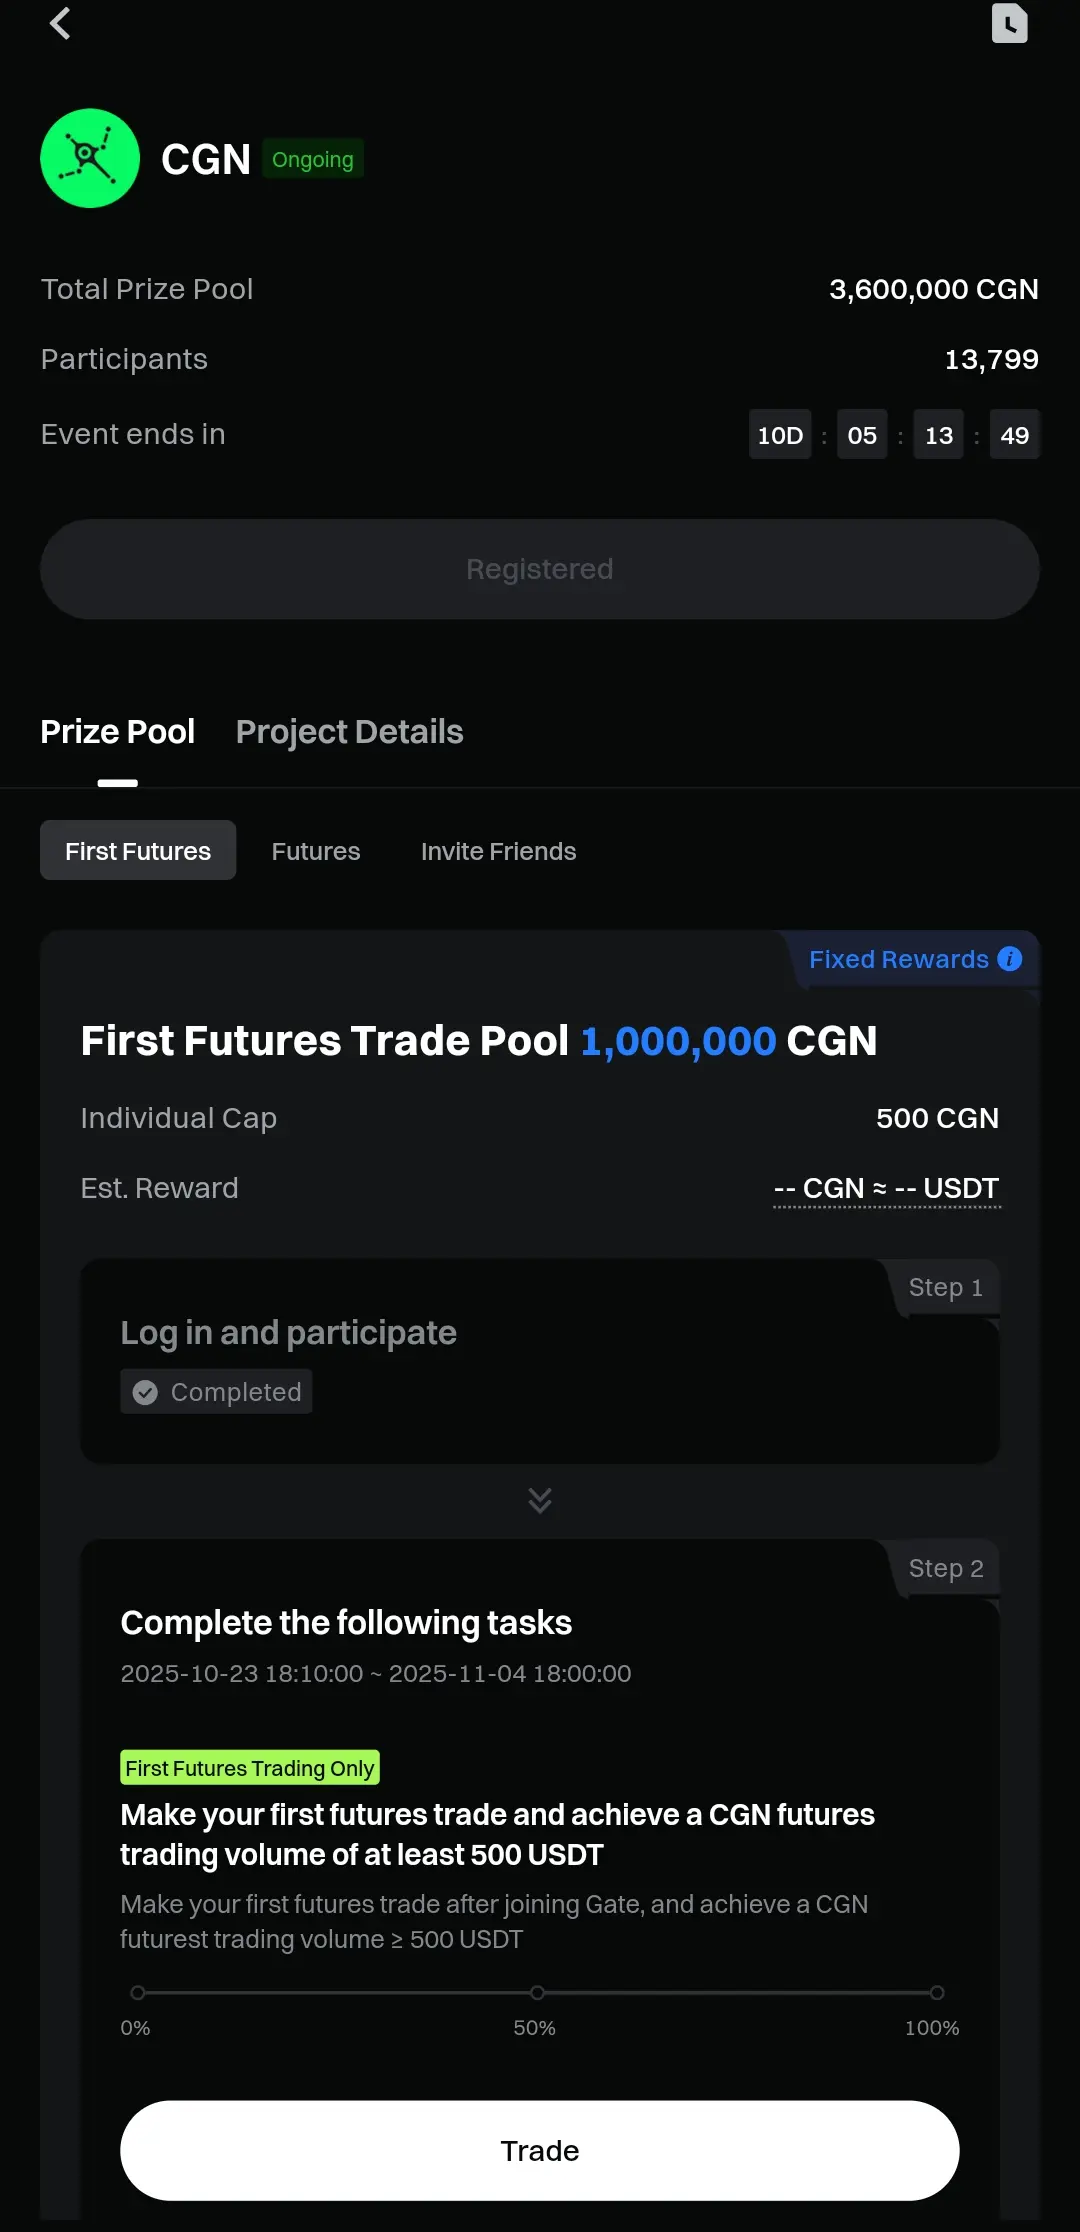
Task: Open the history clock icon
Action: tap(1009, 23)
